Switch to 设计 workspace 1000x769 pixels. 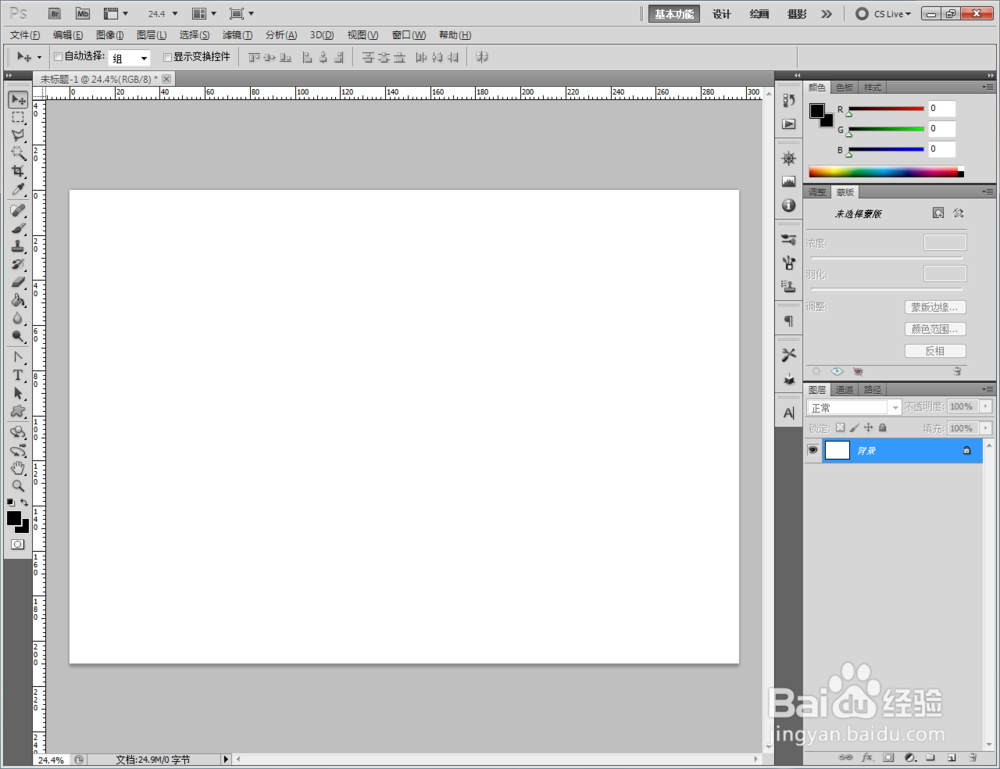(721, 14)
